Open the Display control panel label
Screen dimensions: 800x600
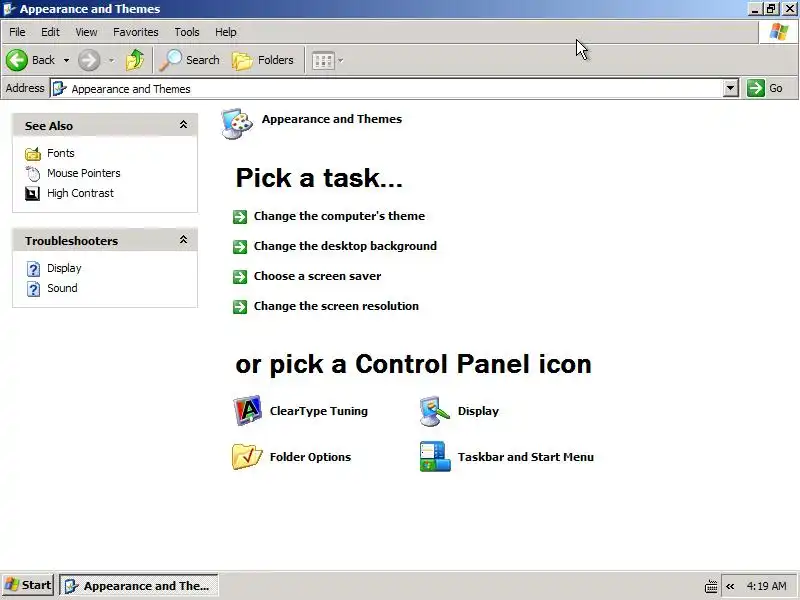[478, 411]
